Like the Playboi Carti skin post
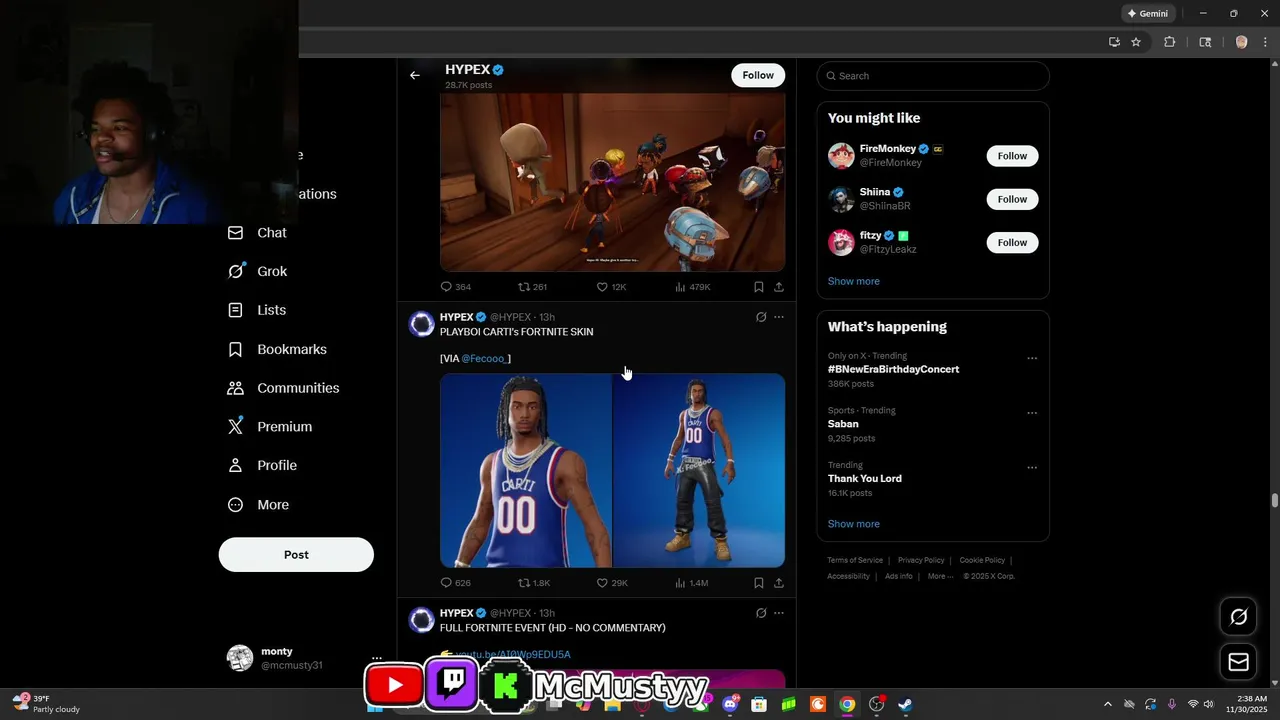Screen dimensions: 1280x720 tap(612, 583)
